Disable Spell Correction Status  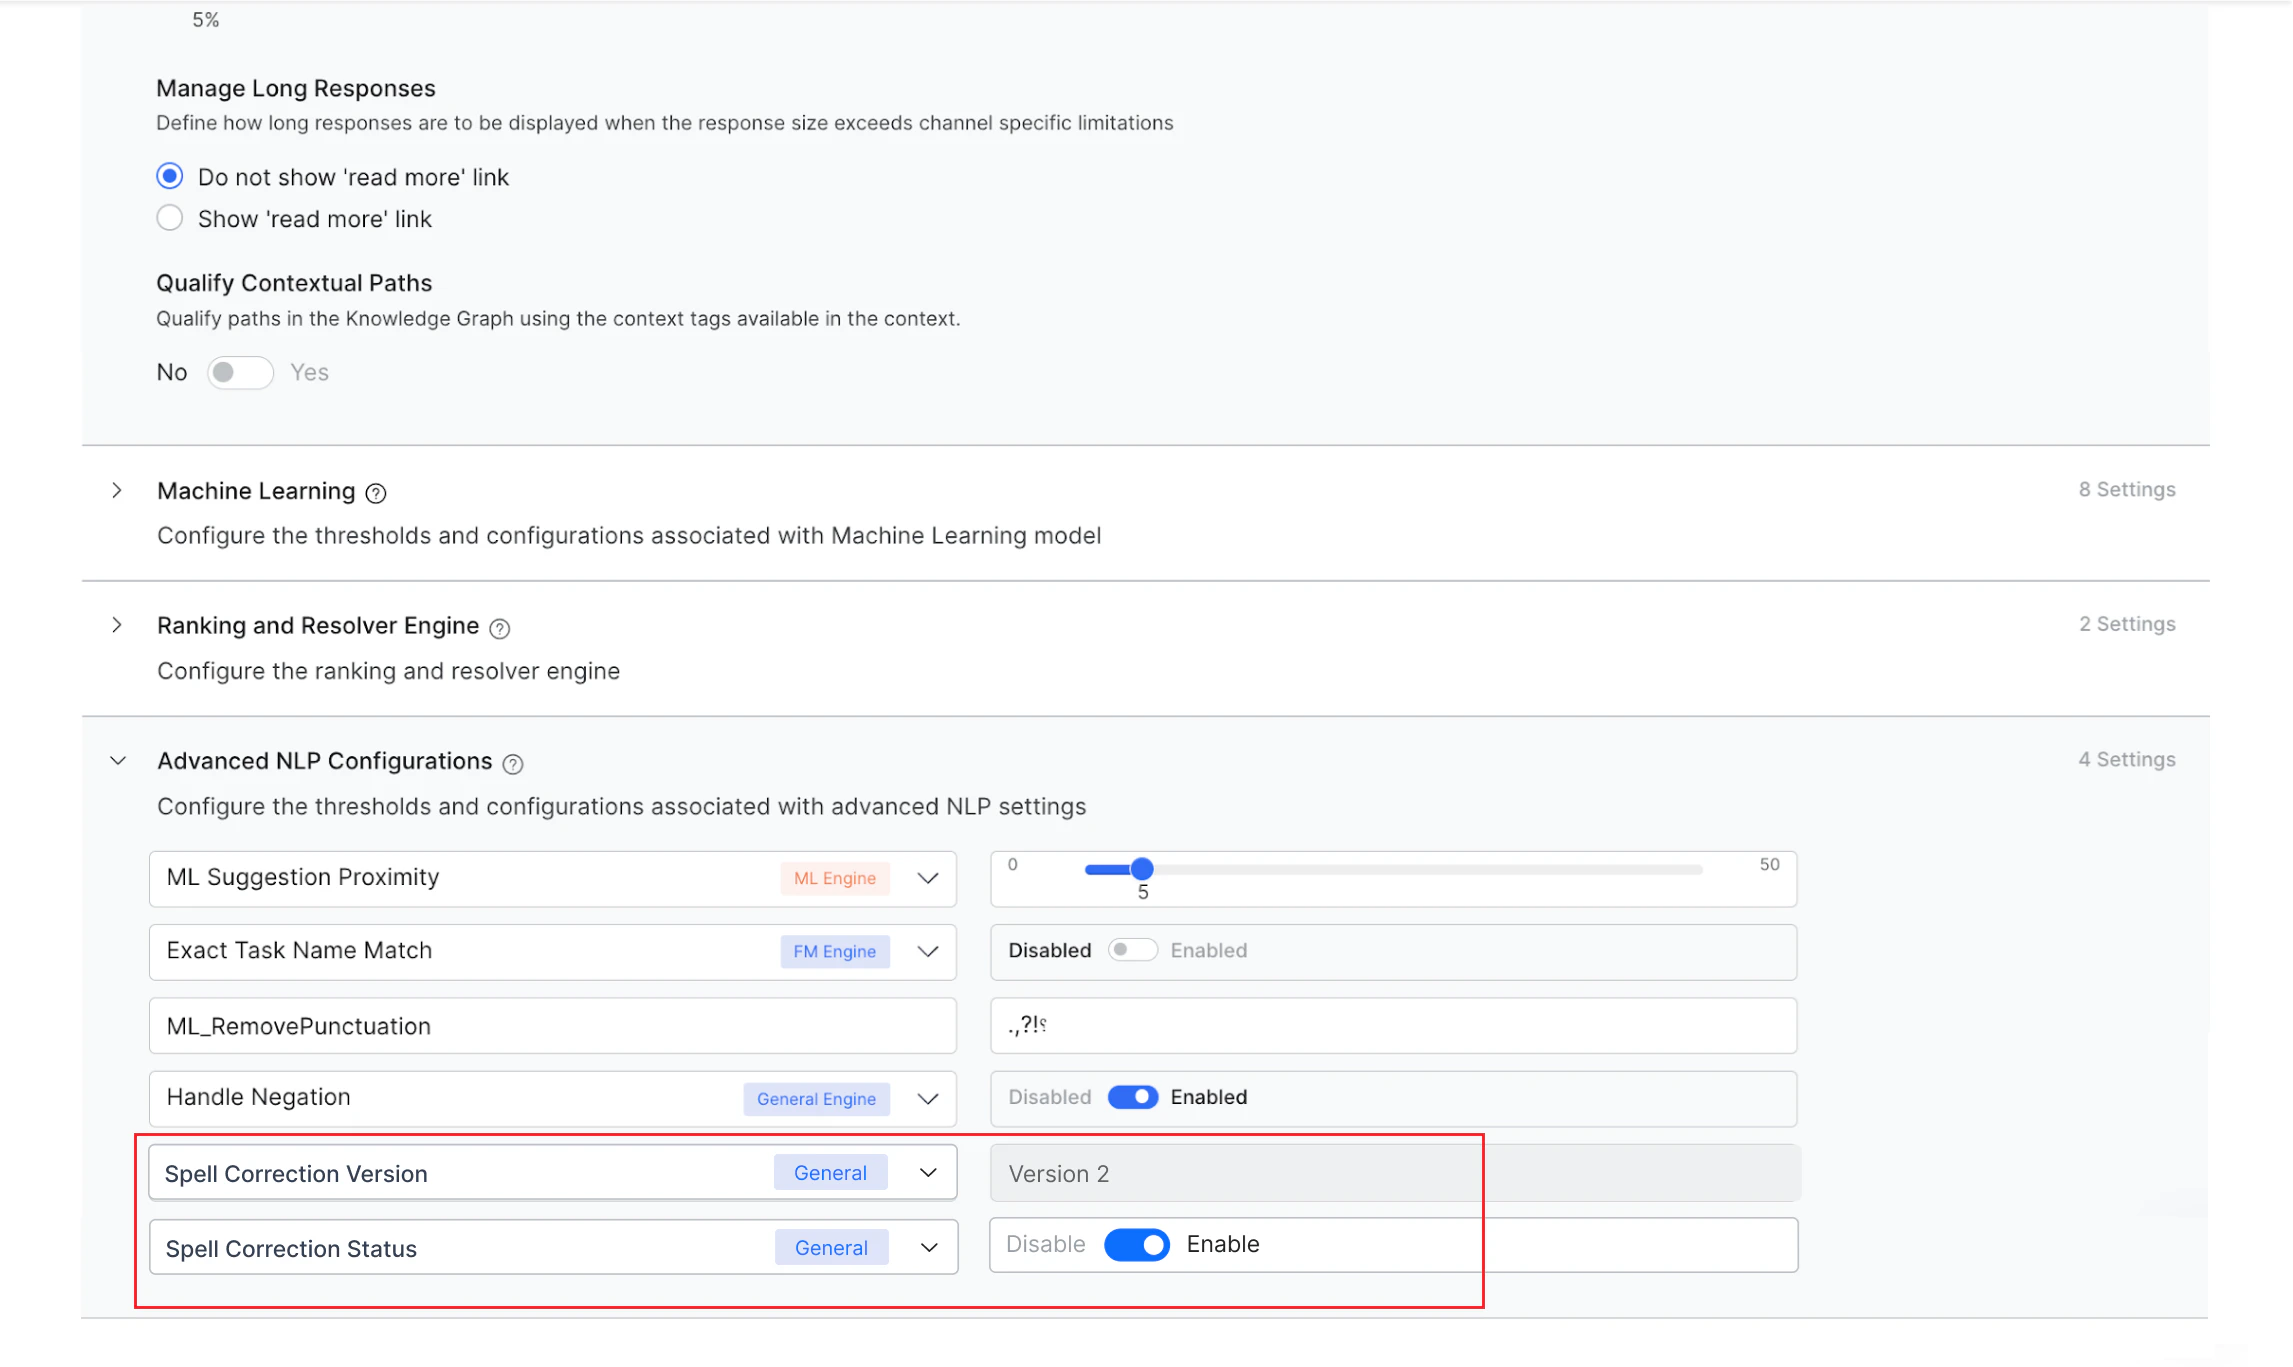pos(1136,1245)
